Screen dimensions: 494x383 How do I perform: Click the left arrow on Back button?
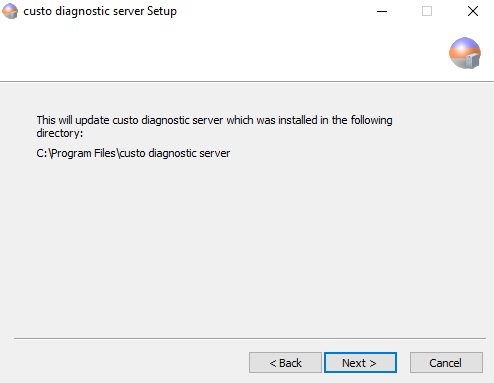[273, 363]
